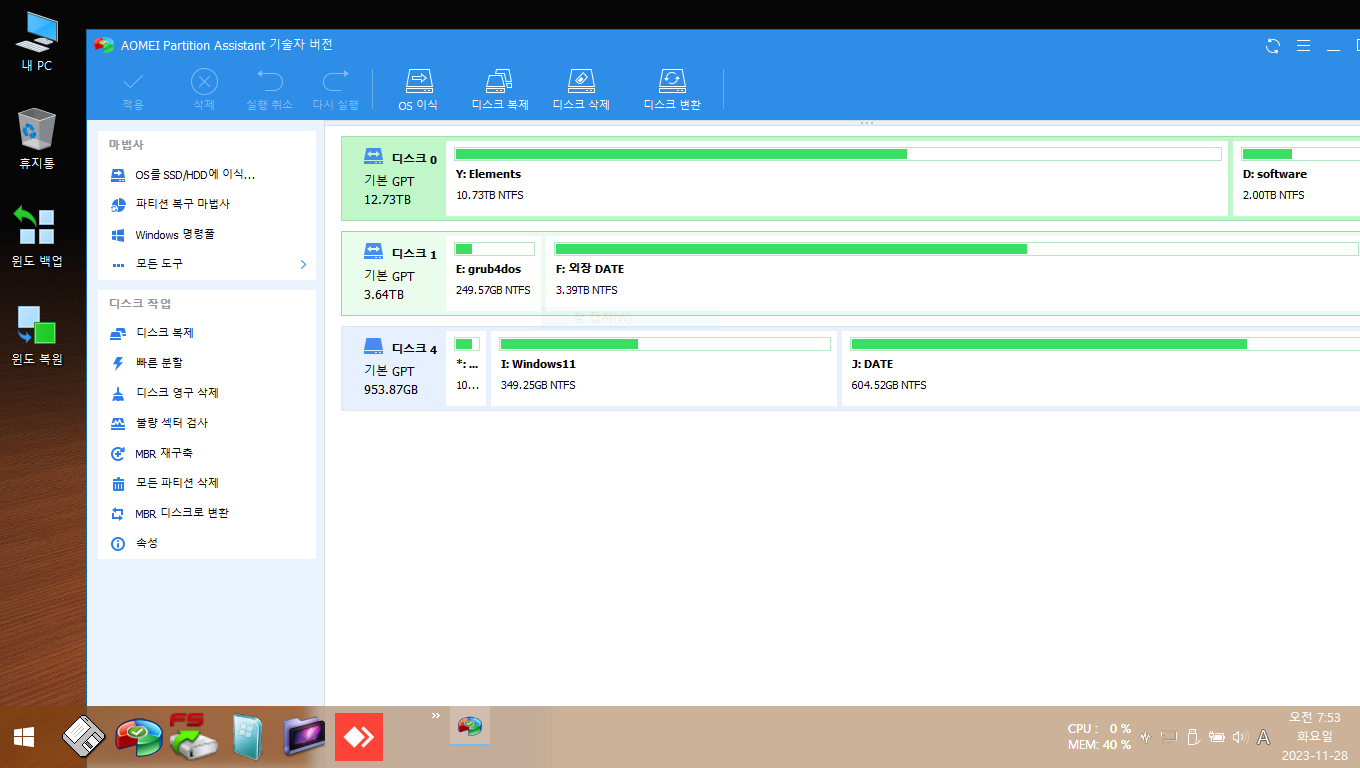Expand the 모든 도구 chevron
Viewport: 1360px width, 768px height.
click(303, 264)
